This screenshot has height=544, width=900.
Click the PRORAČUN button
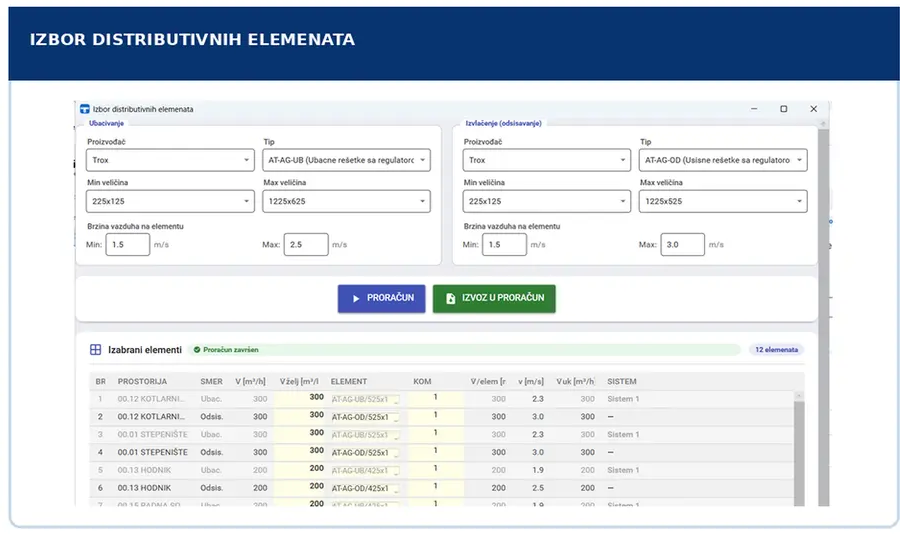coord(381,298)
